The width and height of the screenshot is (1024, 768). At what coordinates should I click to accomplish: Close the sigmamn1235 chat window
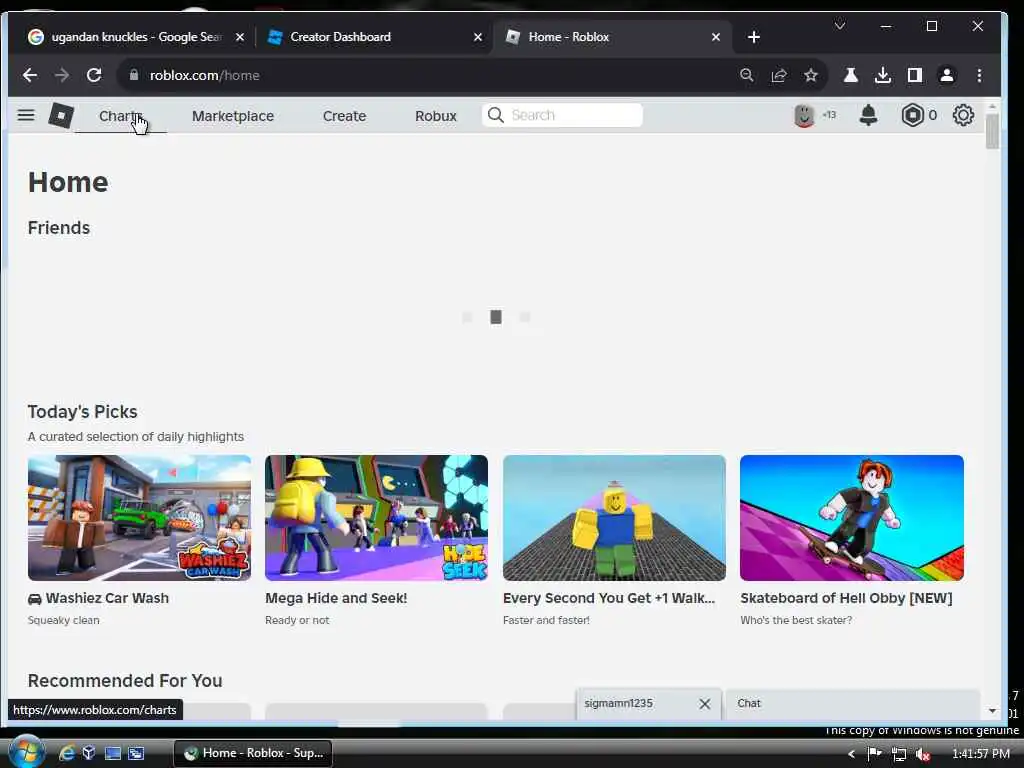(x=705, y=703)
